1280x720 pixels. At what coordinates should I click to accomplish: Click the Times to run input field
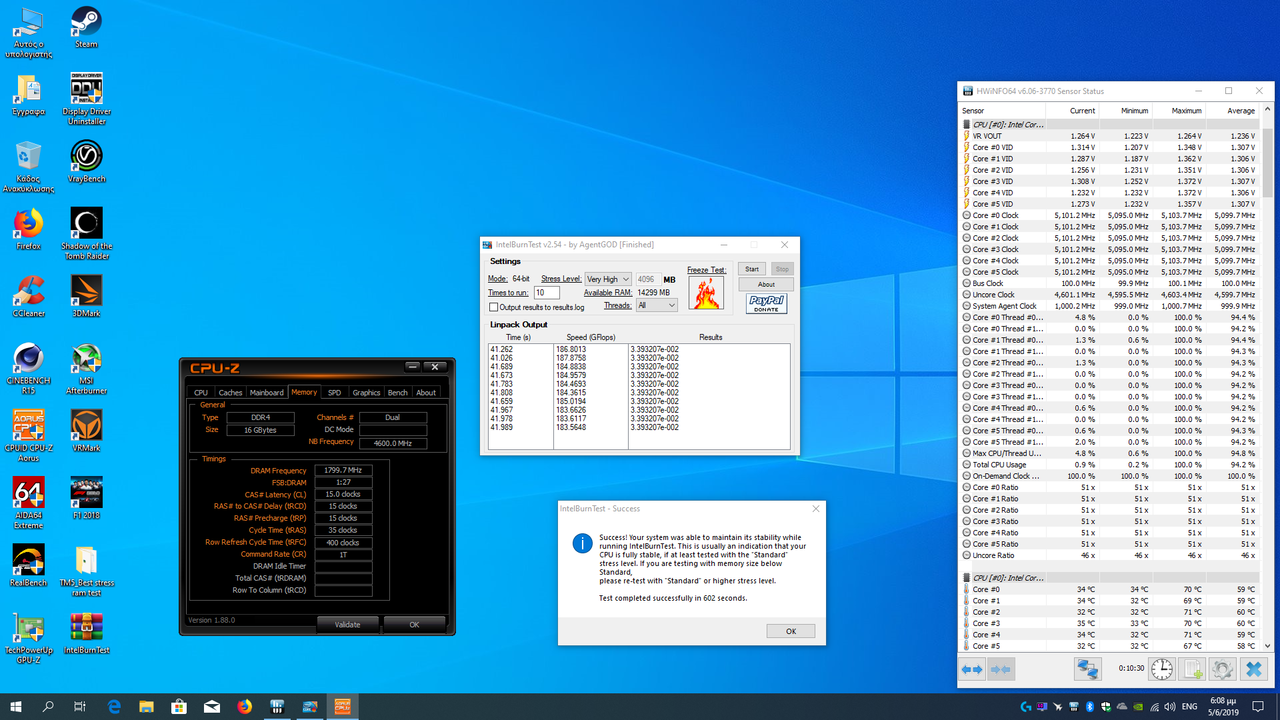coord(546,293)
